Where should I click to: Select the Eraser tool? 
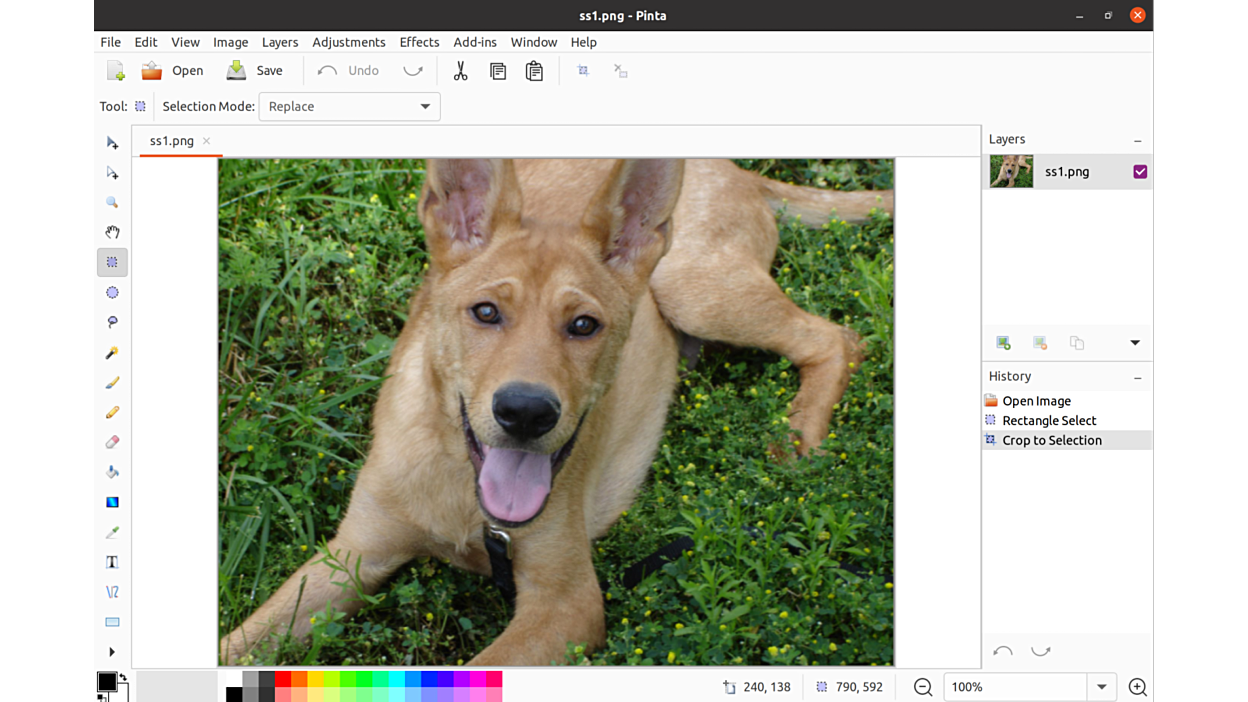(x=112, y=442)
